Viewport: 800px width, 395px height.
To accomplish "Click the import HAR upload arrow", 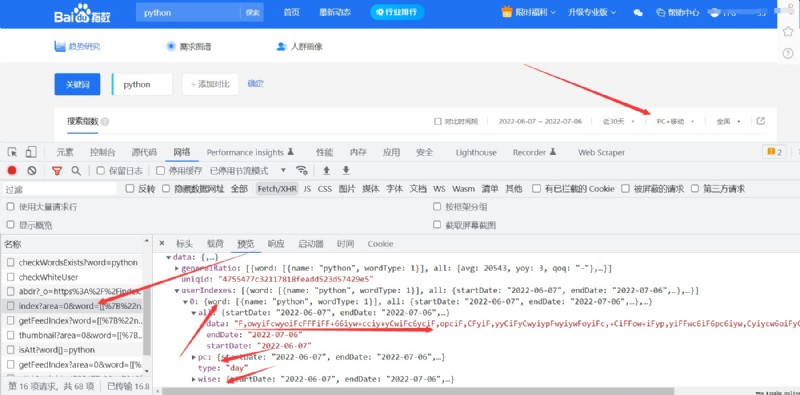I will point(327,170).
